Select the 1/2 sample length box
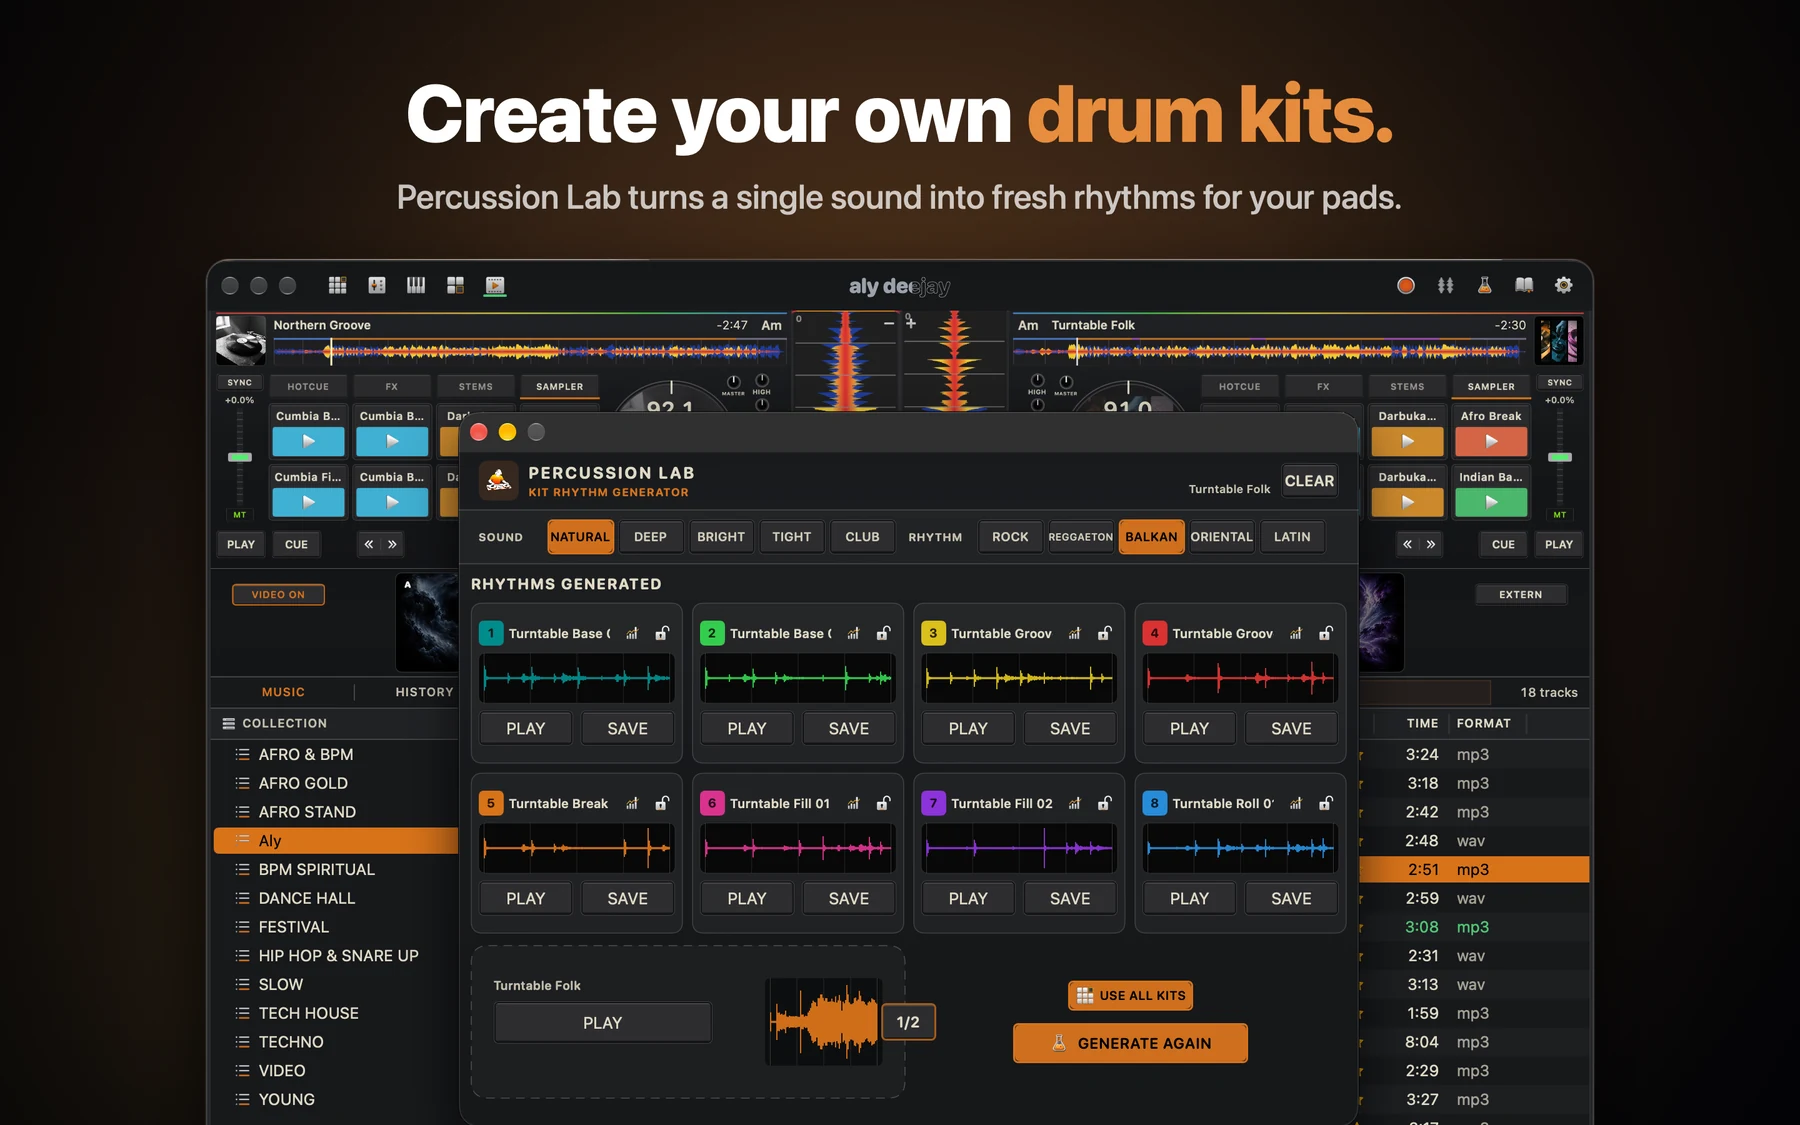Image resolution: width=1800 pixels, height=1125 pixels. (908, 1022)
